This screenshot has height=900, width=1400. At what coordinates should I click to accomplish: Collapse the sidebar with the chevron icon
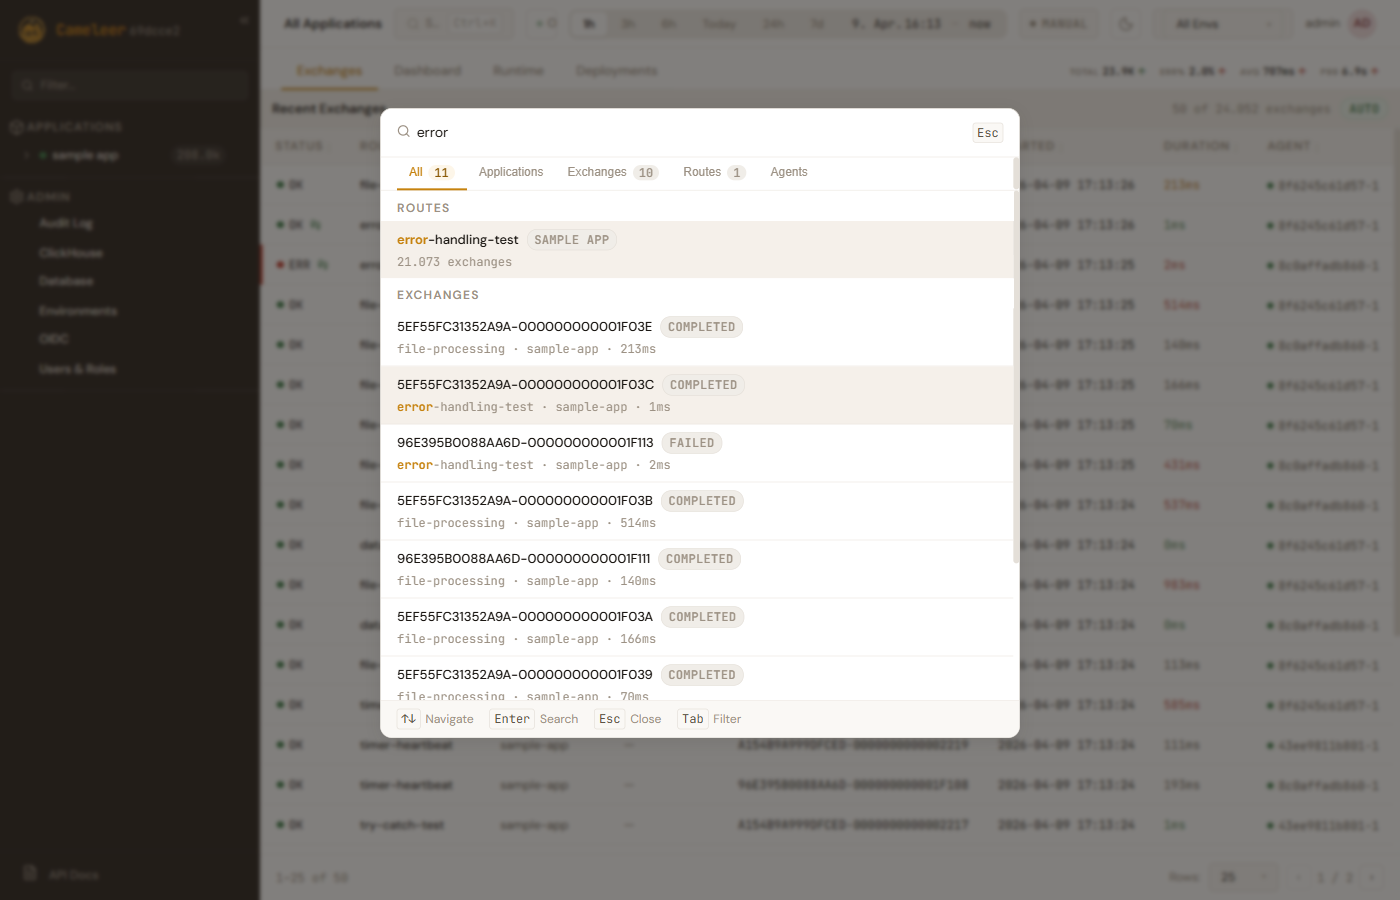tap(244, 20)
